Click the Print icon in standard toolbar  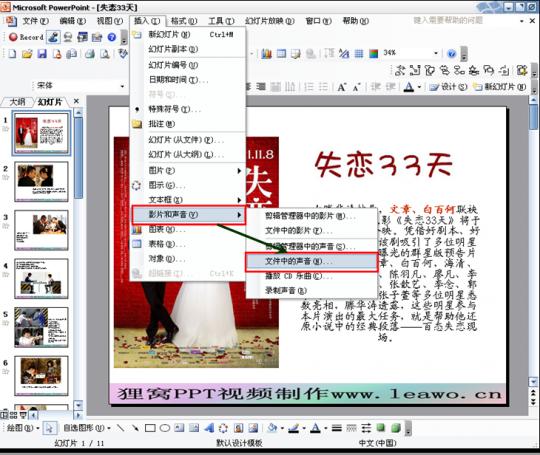pyautogui.click(x=90, y=54)
